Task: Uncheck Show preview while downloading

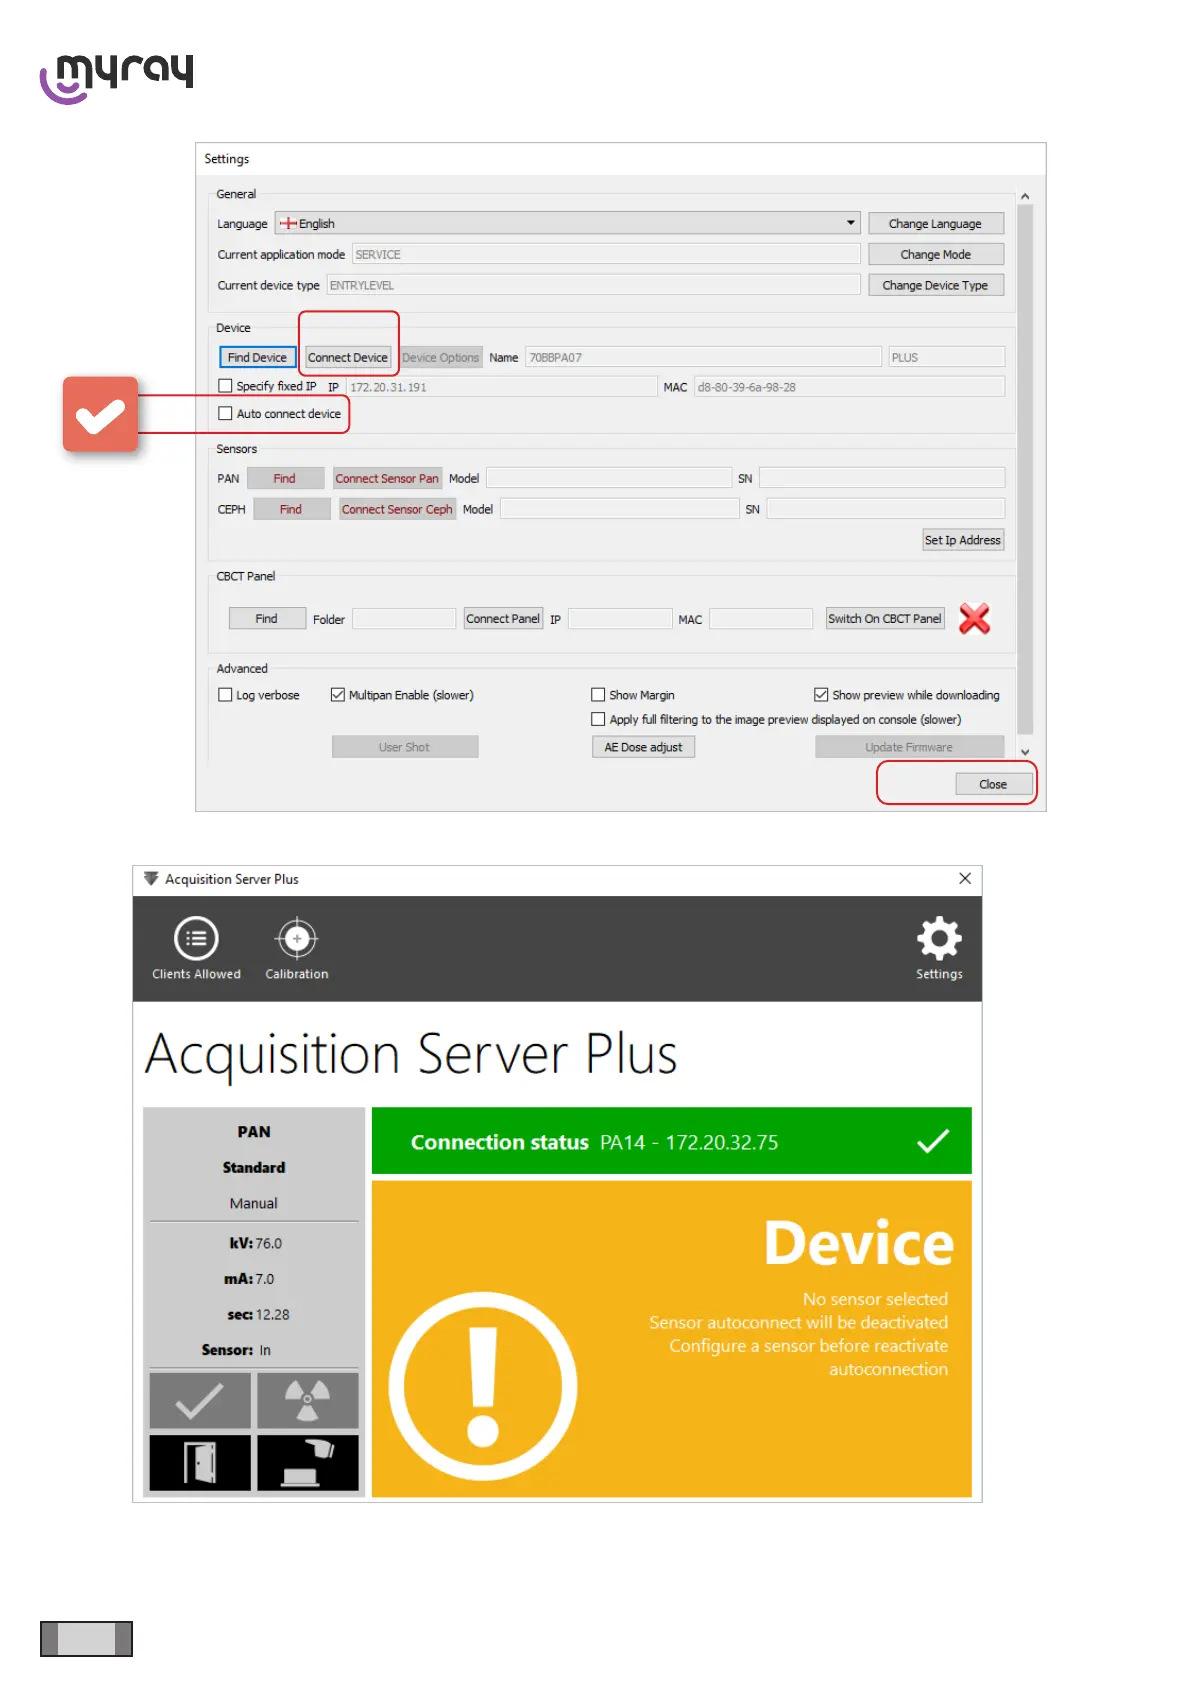Action: (x=821, y=695)
